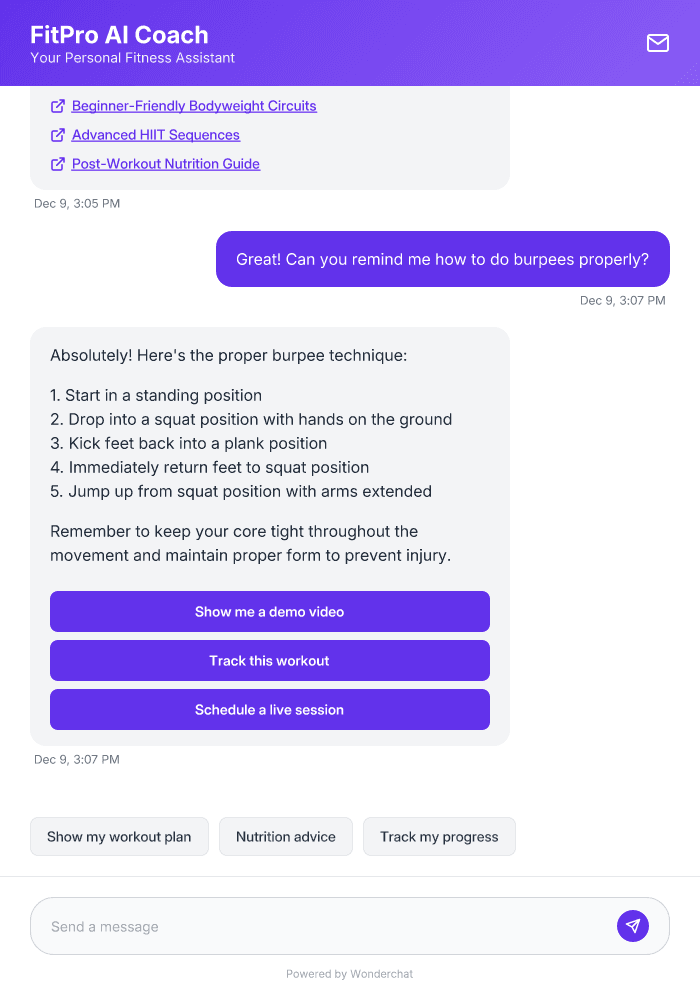
Task: Click the Dec 9, 3:07 PM timestamp below the response
Action: pyautogui.click(x=78, y=759)
